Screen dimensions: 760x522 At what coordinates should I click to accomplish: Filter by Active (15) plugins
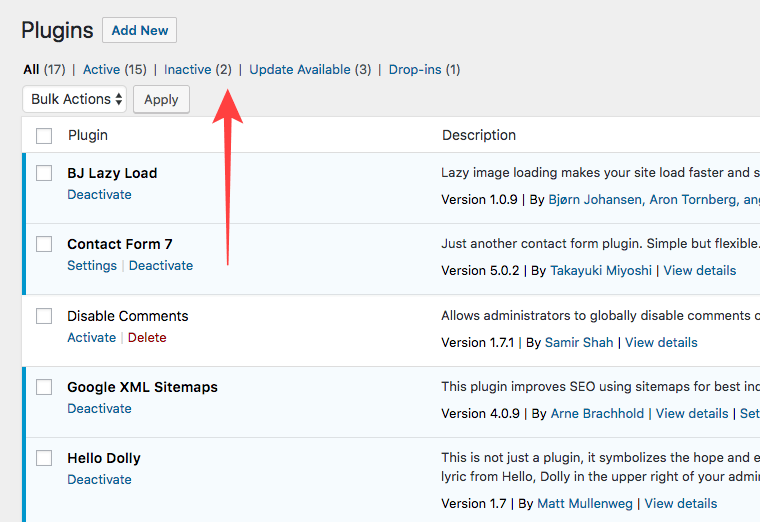(x=115, y=70)
